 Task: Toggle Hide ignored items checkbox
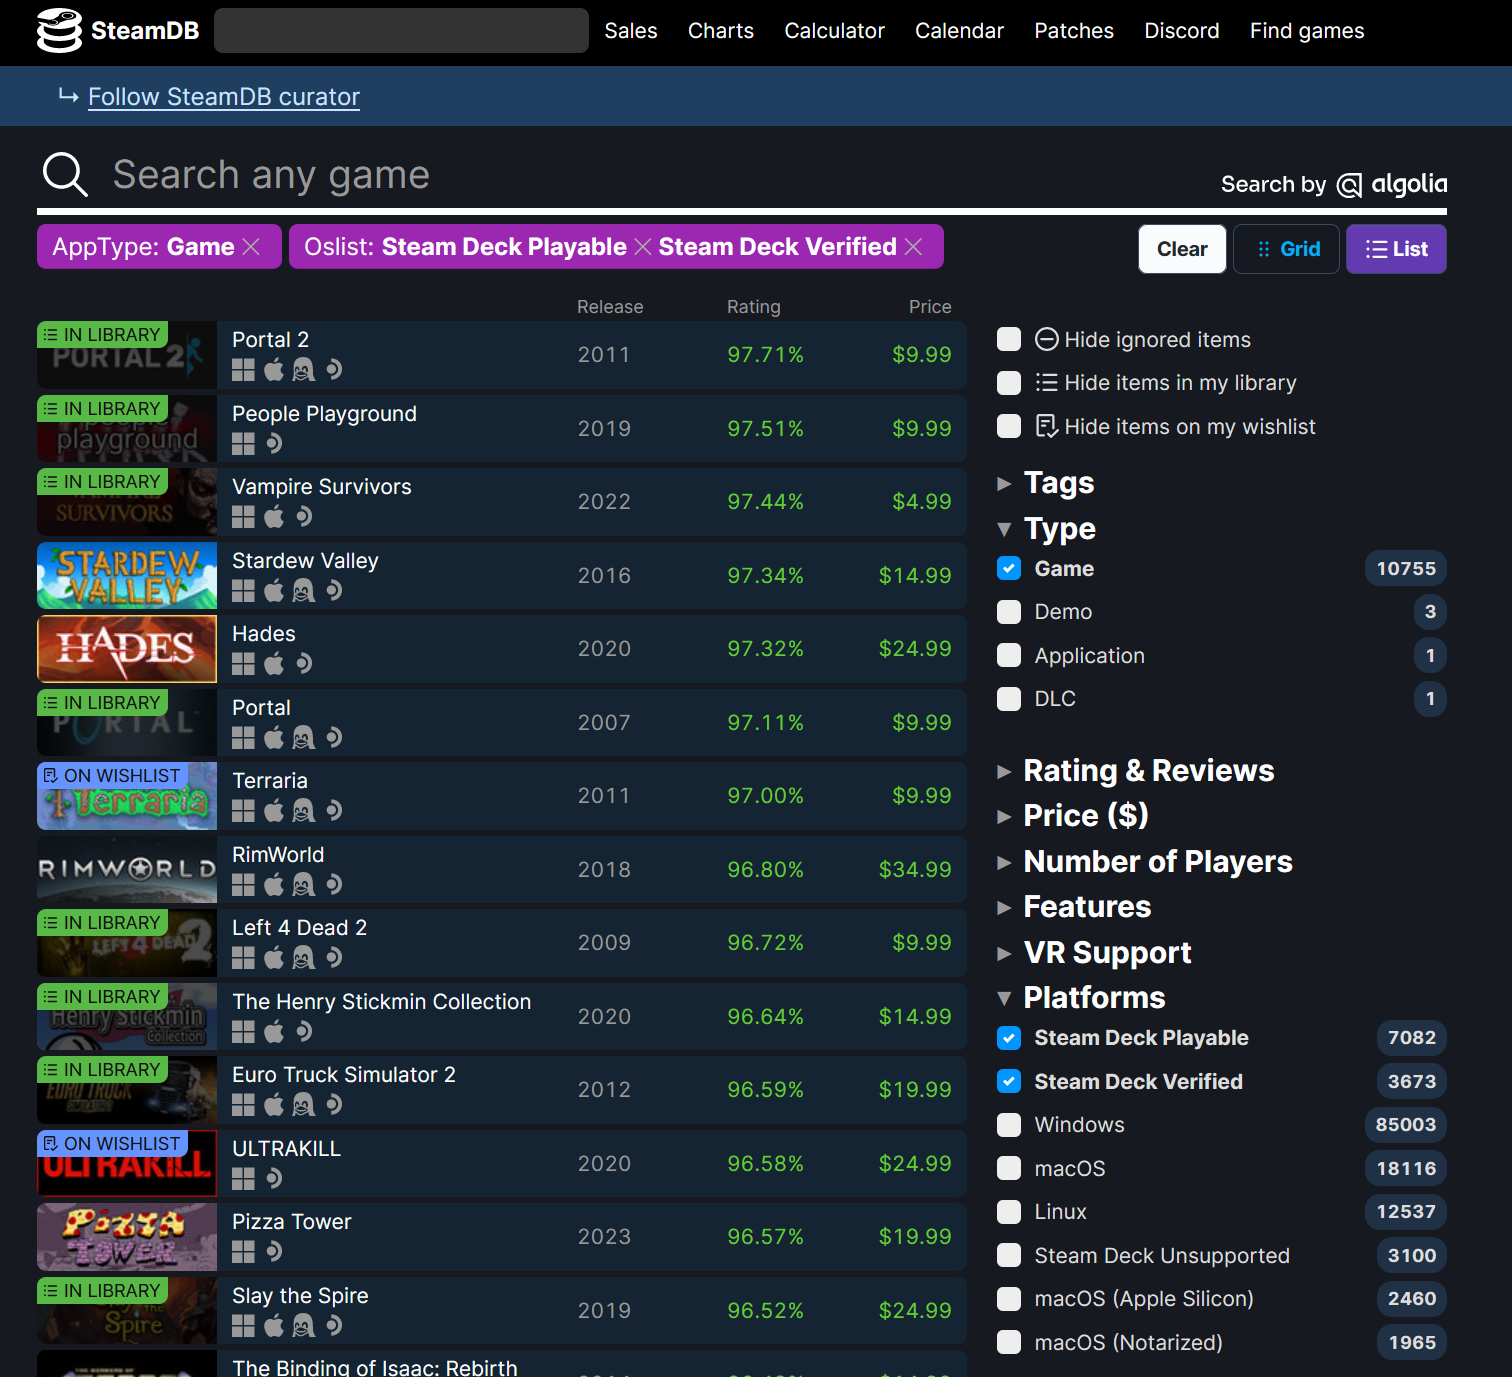(x=1009, y=339)
